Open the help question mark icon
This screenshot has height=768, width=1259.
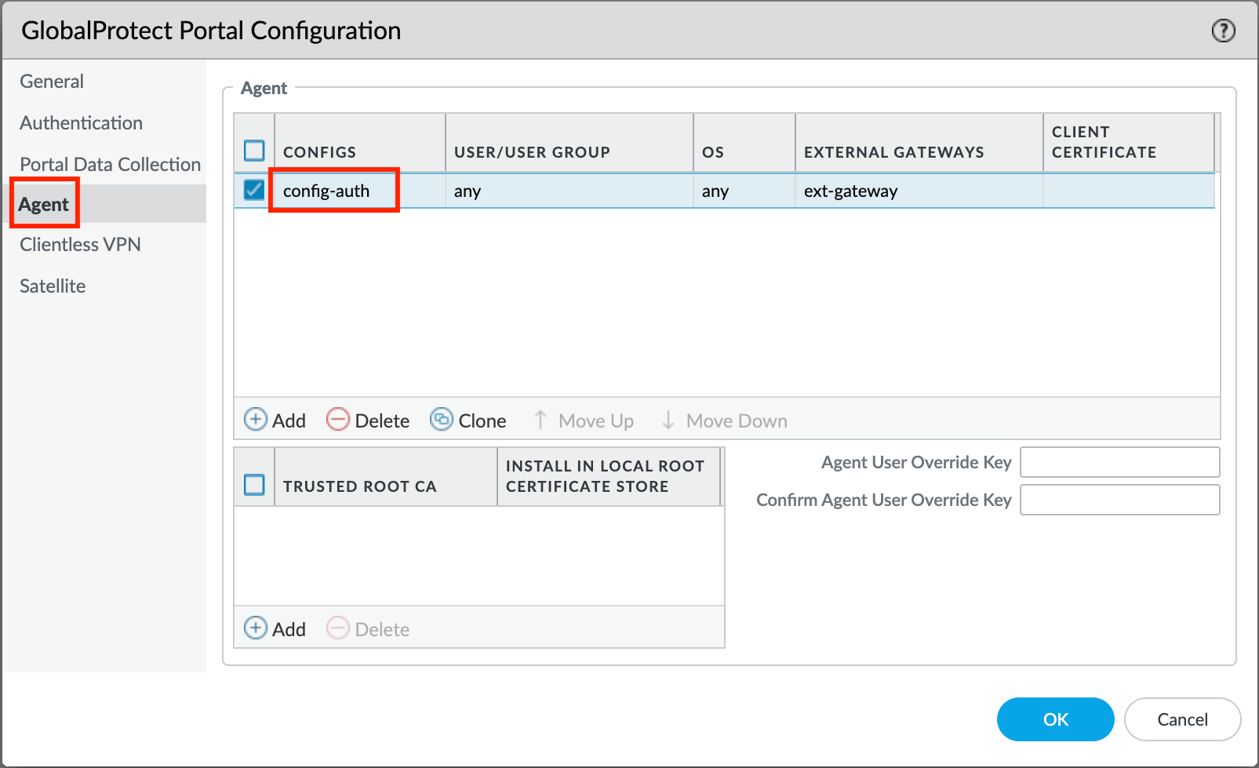click(1223, 31)
